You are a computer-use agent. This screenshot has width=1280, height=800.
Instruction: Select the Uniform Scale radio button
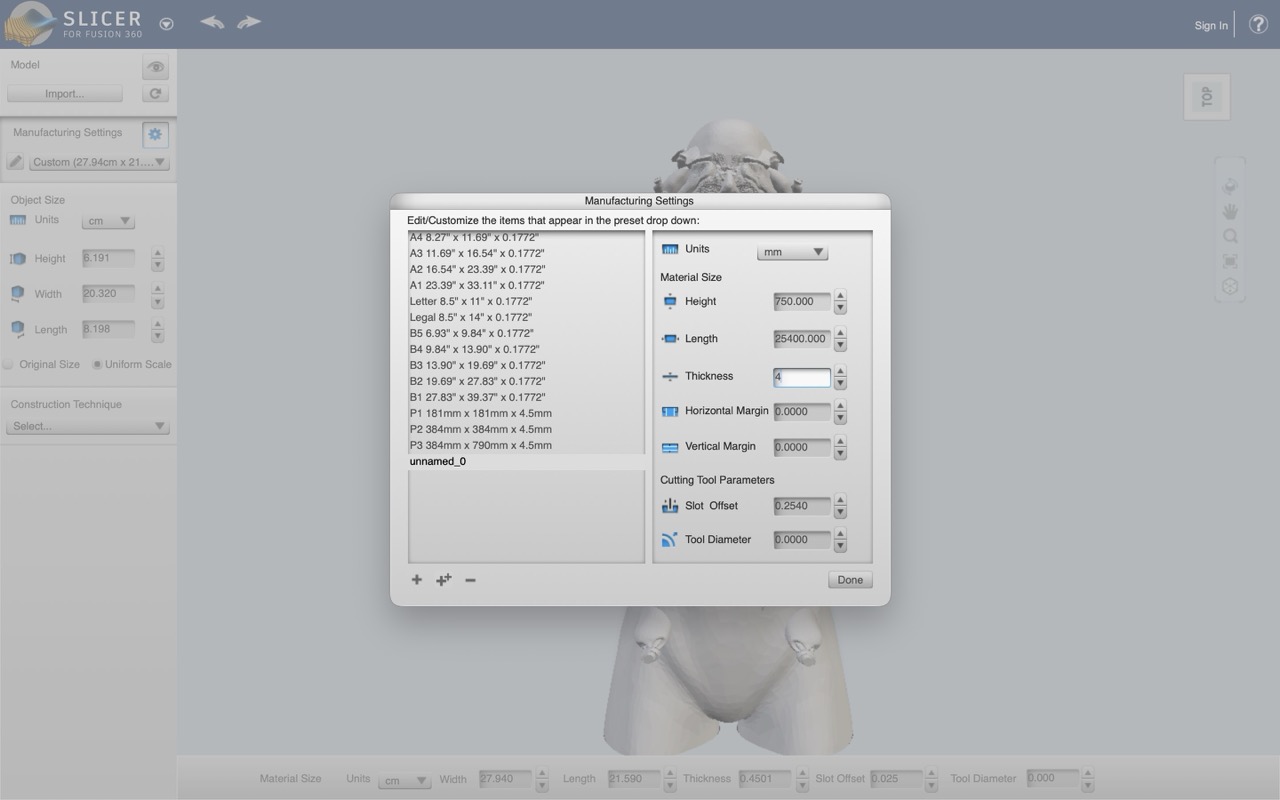point(97,364)
